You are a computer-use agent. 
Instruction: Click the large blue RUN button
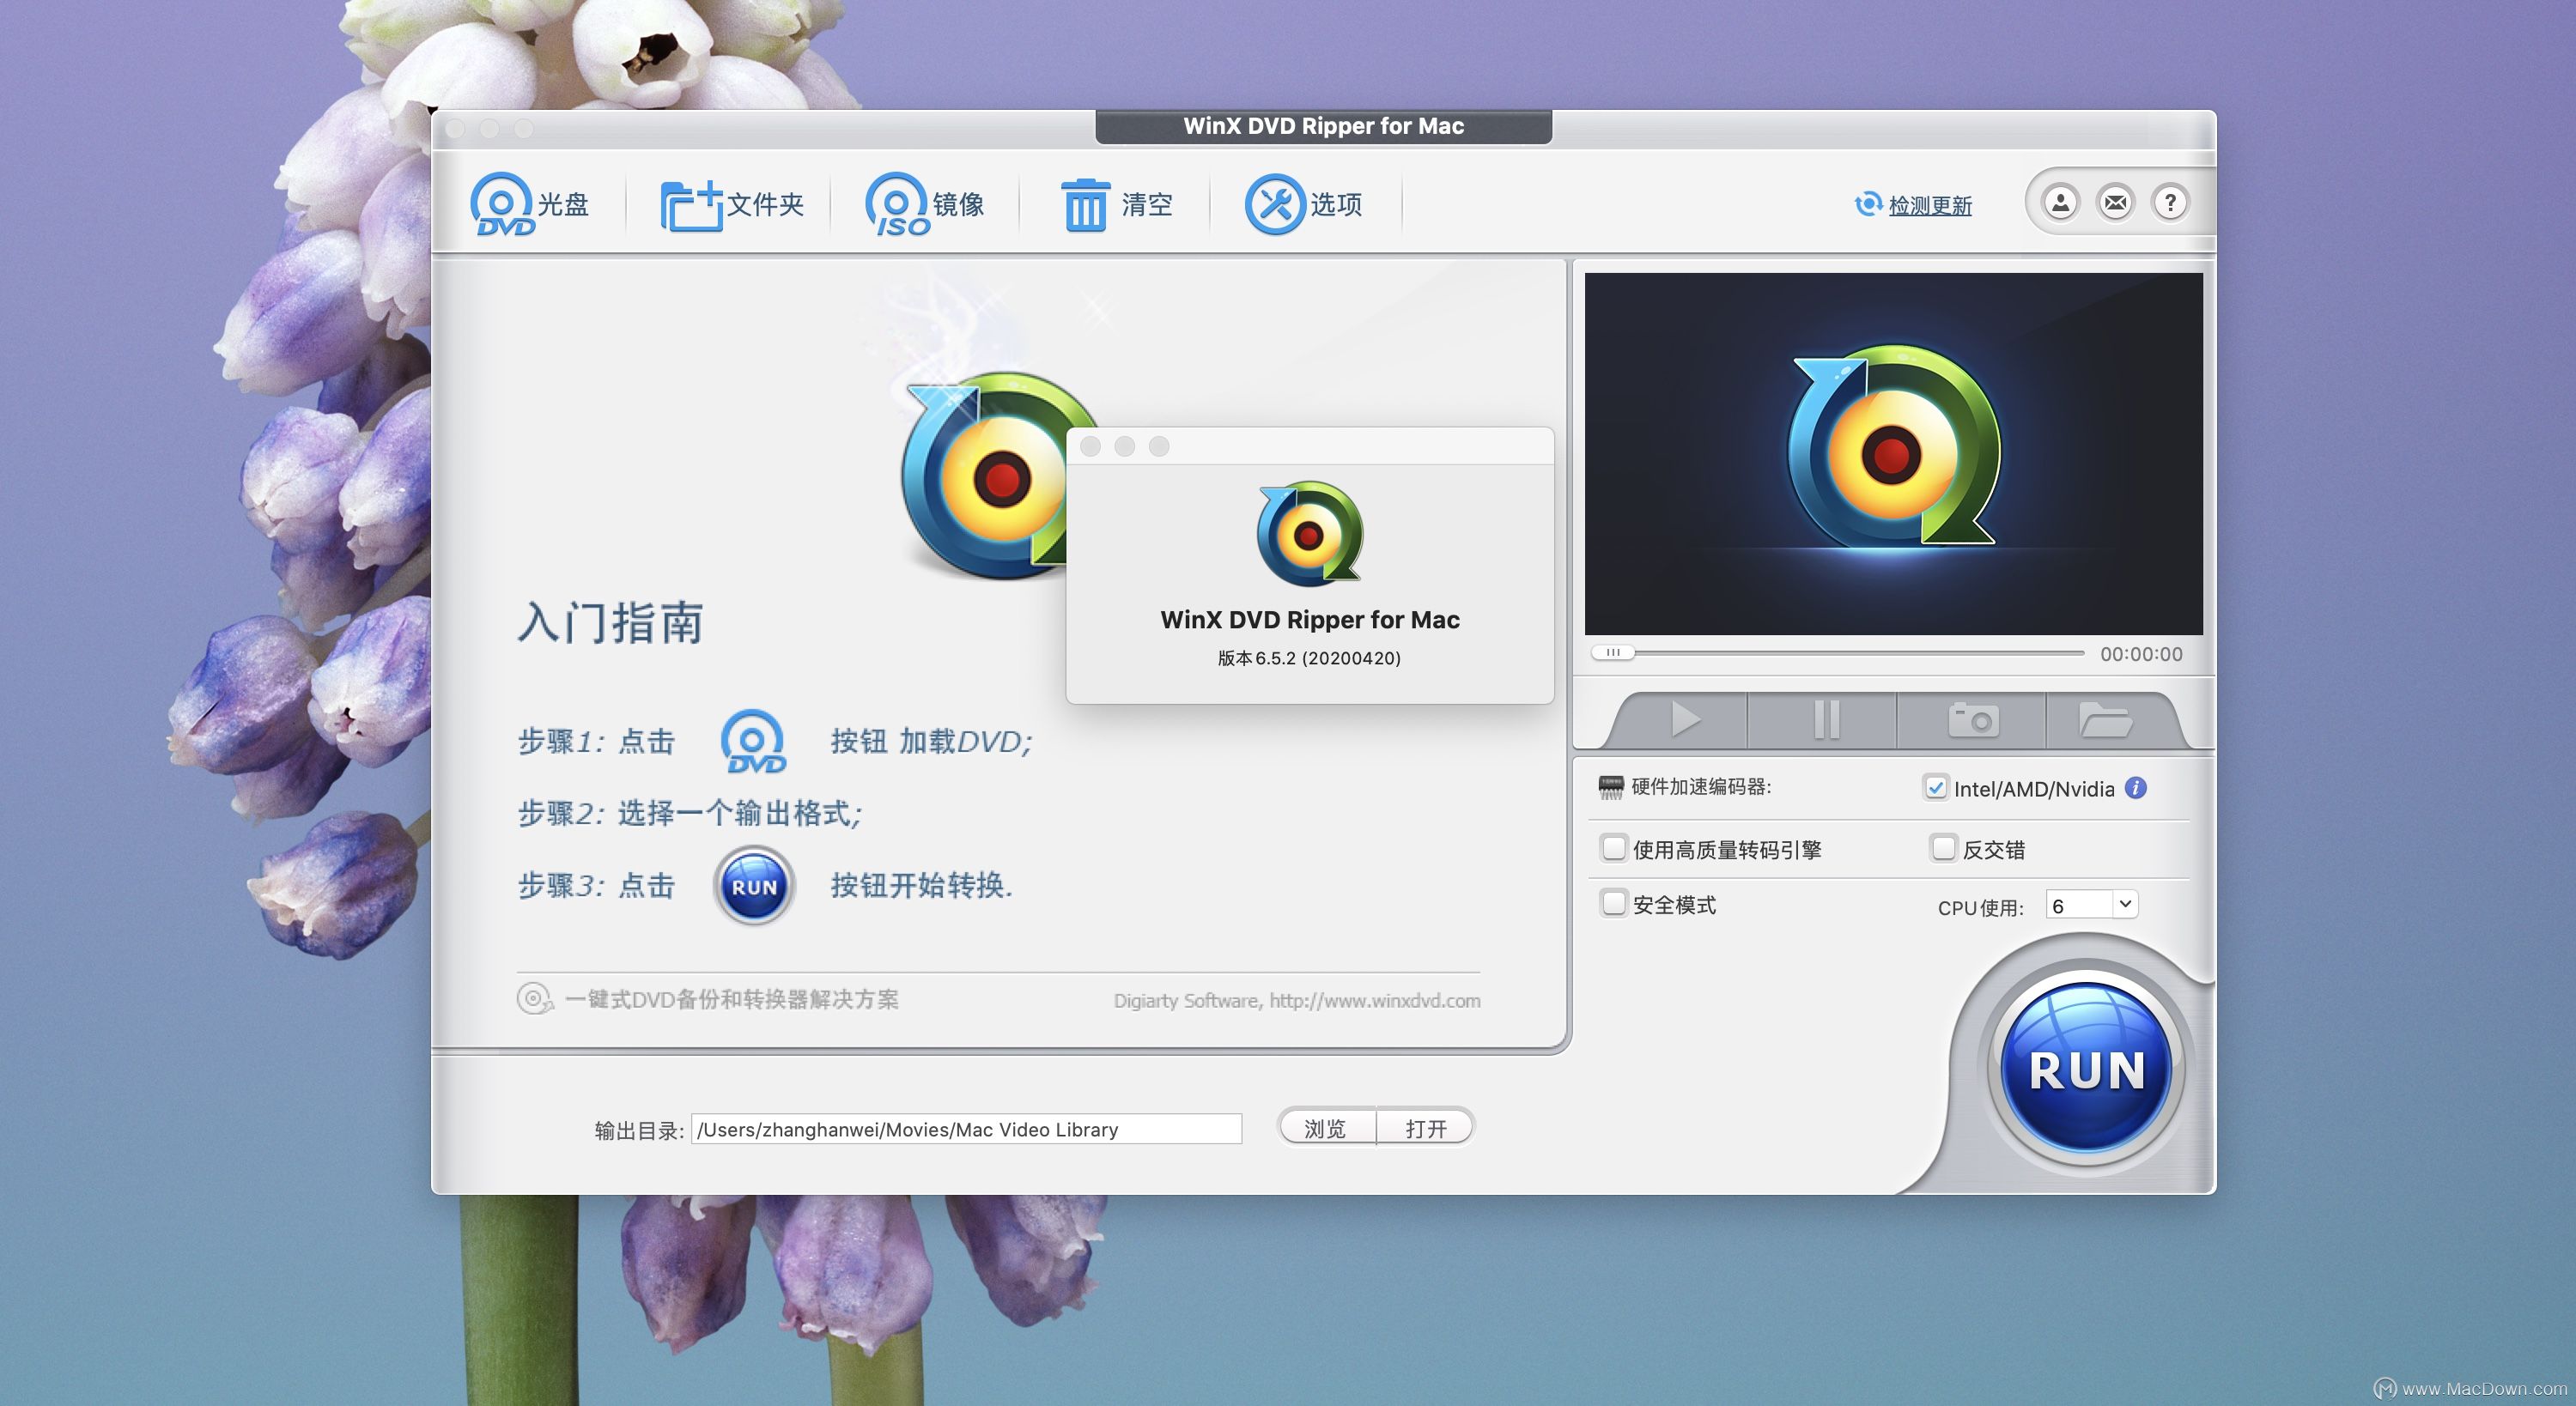(2086, 1067)
